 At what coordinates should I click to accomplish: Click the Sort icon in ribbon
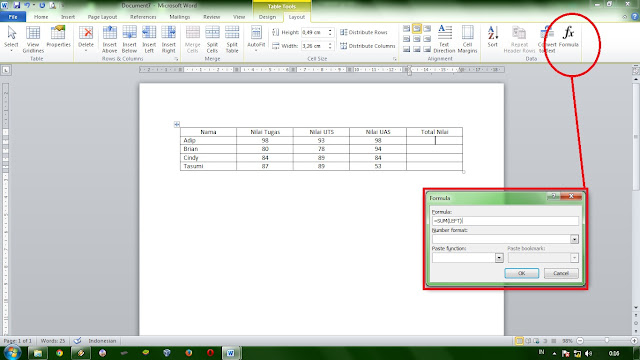[x=493, y=37]
